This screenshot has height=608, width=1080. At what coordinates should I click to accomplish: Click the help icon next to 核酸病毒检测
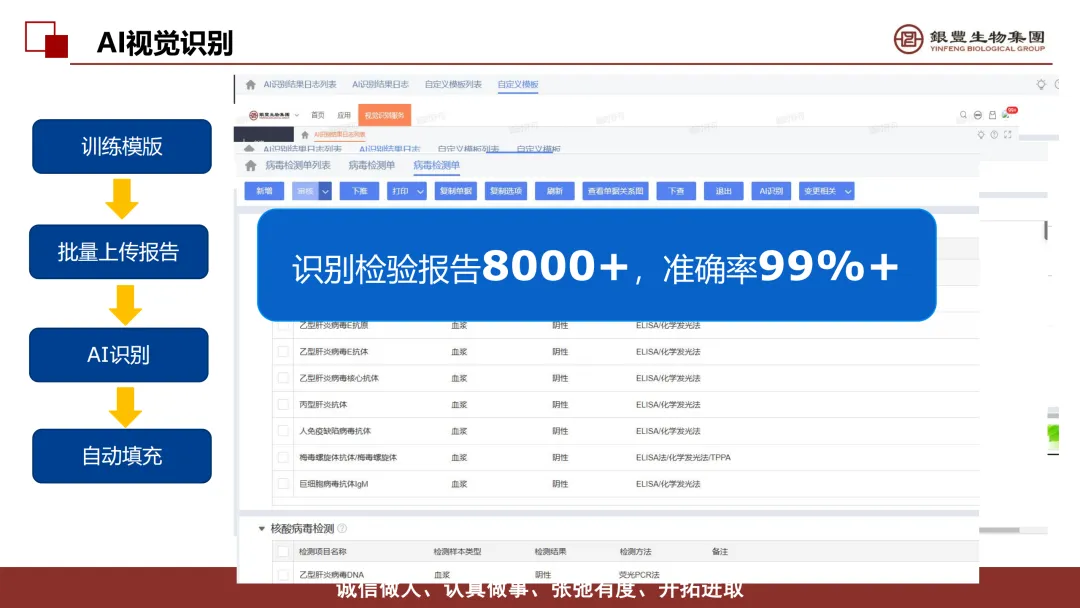click(x=342, y=528)
